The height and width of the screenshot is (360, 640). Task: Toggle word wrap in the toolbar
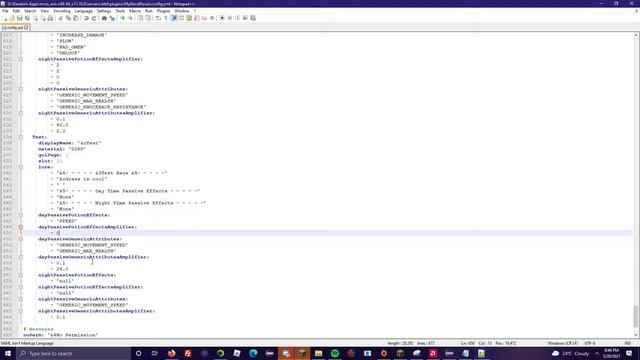158,18
